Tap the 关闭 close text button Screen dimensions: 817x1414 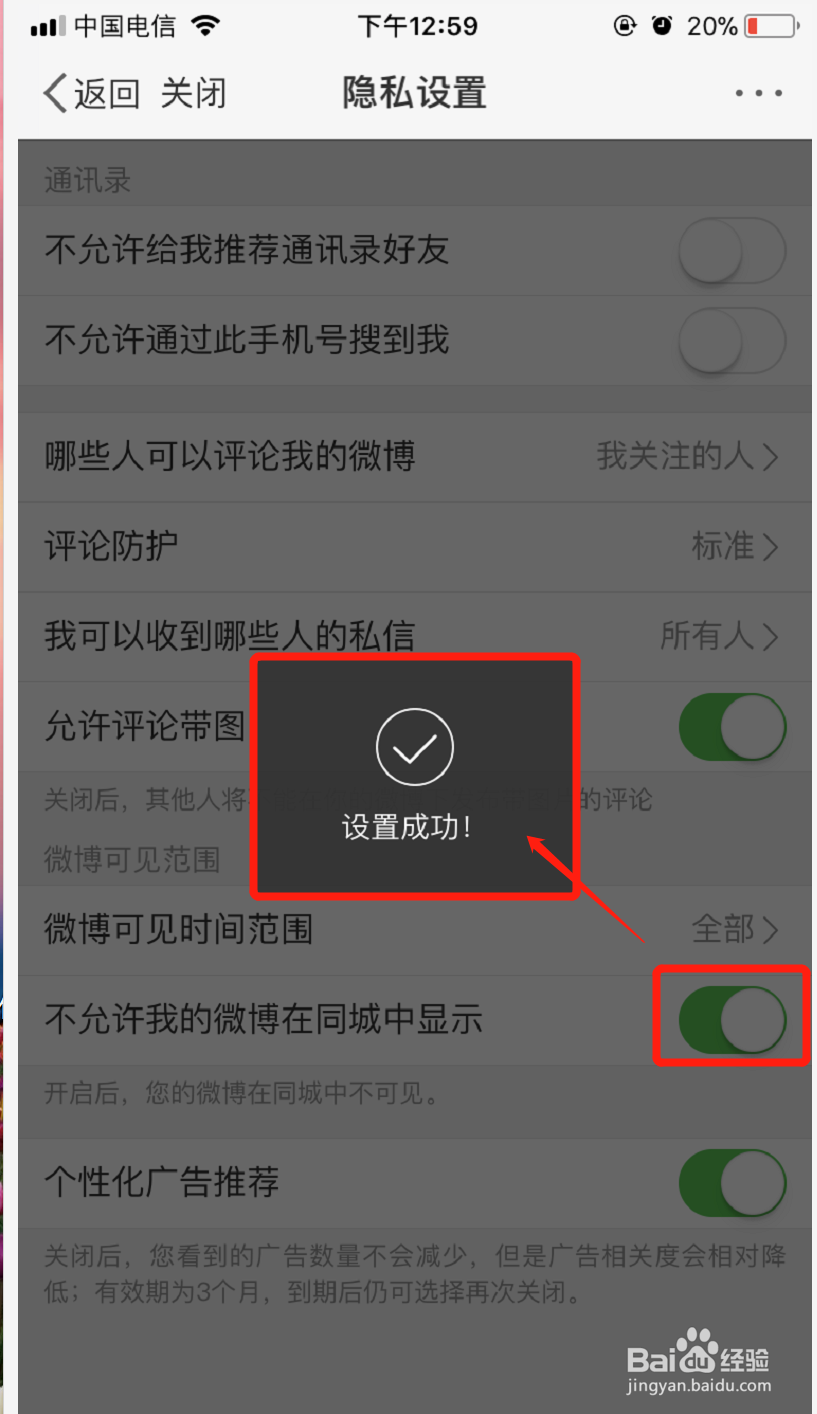(194, 94)
